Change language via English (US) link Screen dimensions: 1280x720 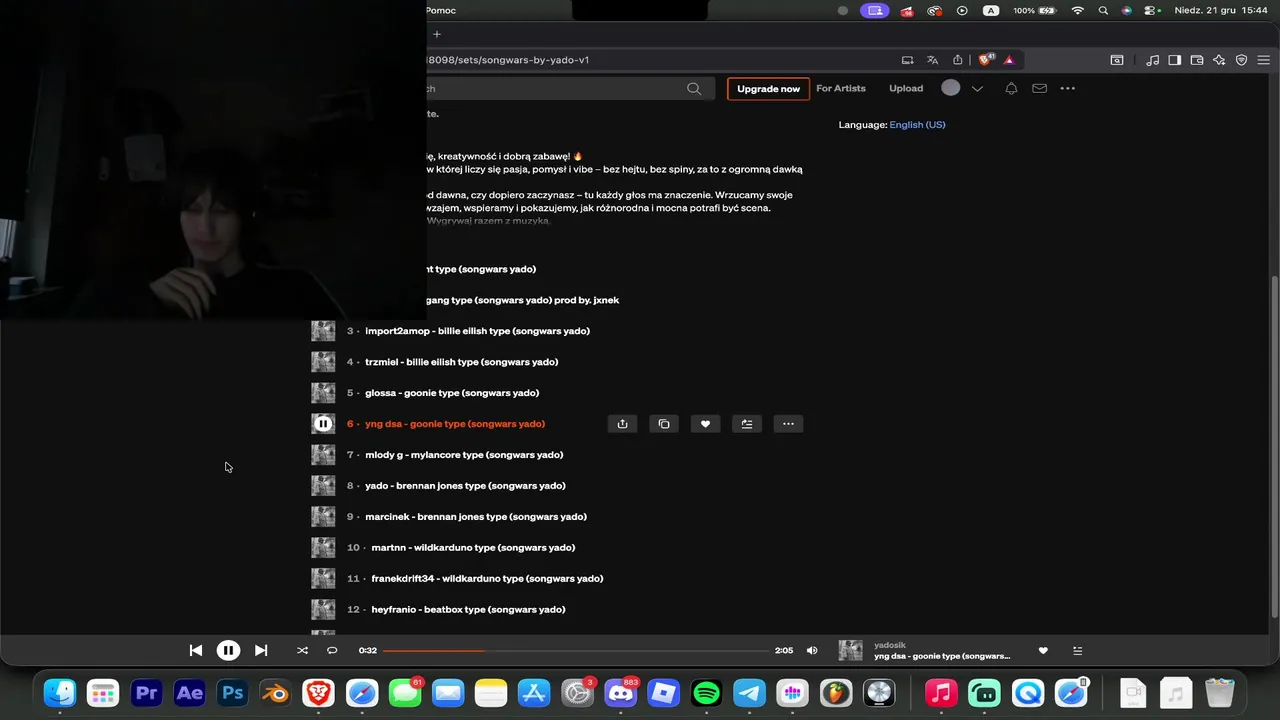(917, 125)
